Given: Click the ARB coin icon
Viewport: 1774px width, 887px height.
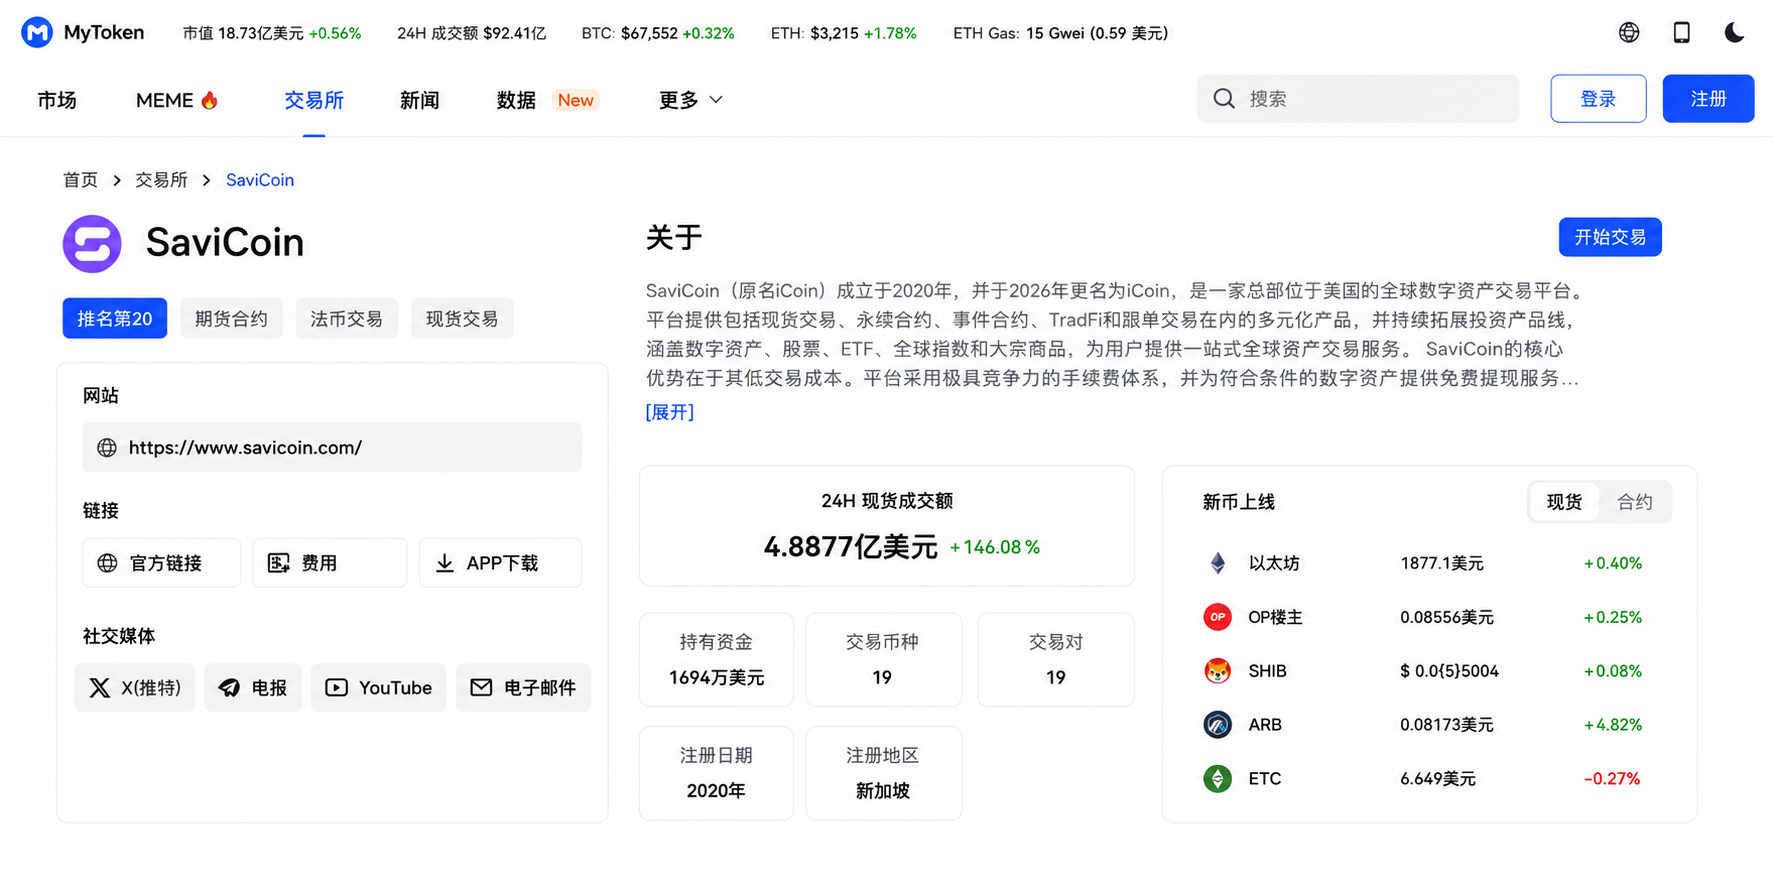Looking at the screenshot, I should coord(1217,725).
